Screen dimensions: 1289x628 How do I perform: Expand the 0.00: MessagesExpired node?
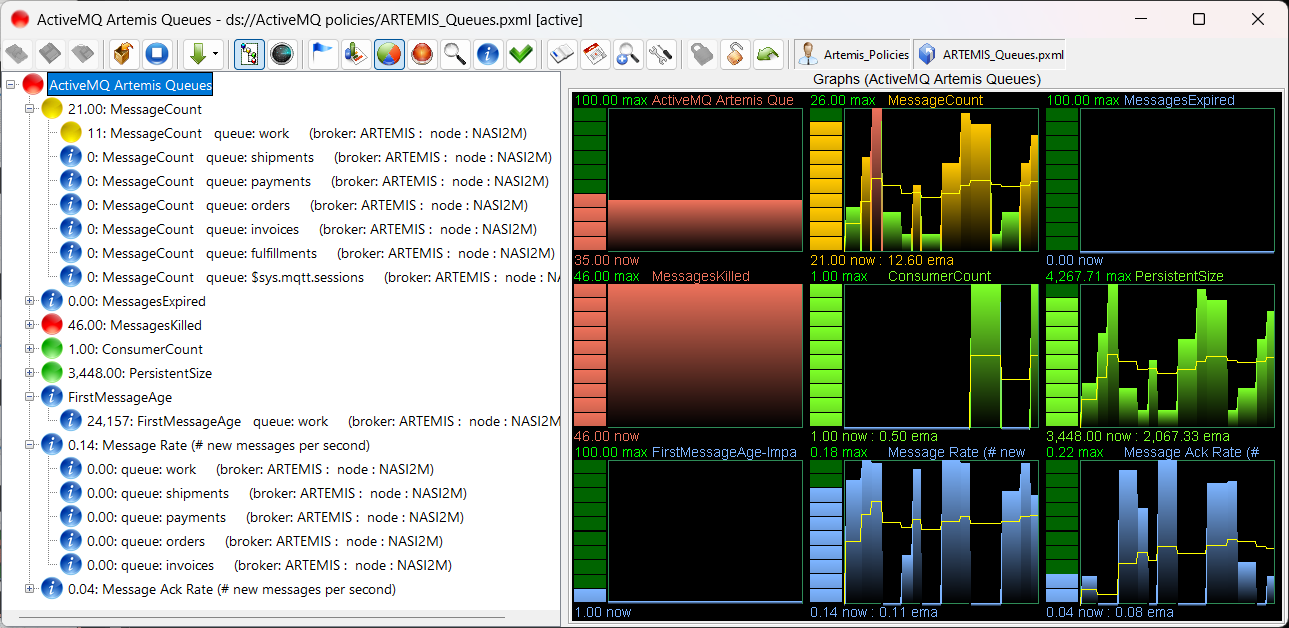point(30,301)
